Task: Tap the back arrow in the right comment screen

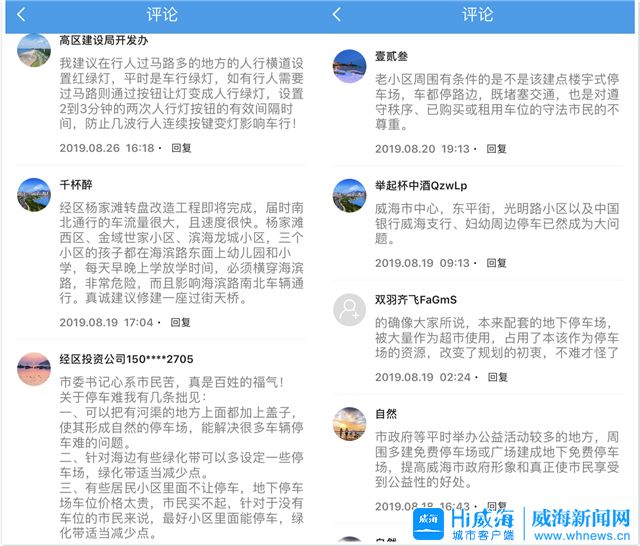Action: (337, 15)
